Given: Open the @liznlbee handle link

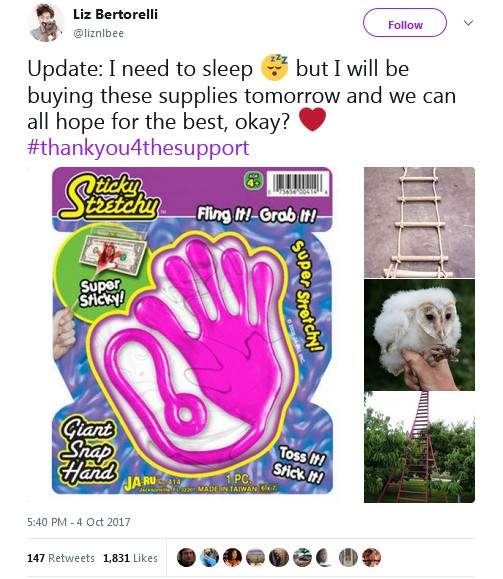Looking at the screenshot, I should (x=98, y=33).
